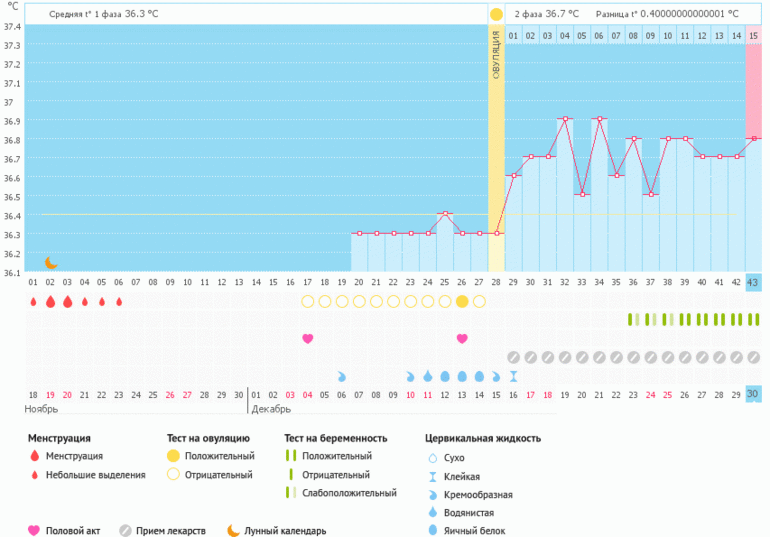Select the 36.9 temperature point on day 32
This screenshot has height=537, width=770.
click(565, 119)
